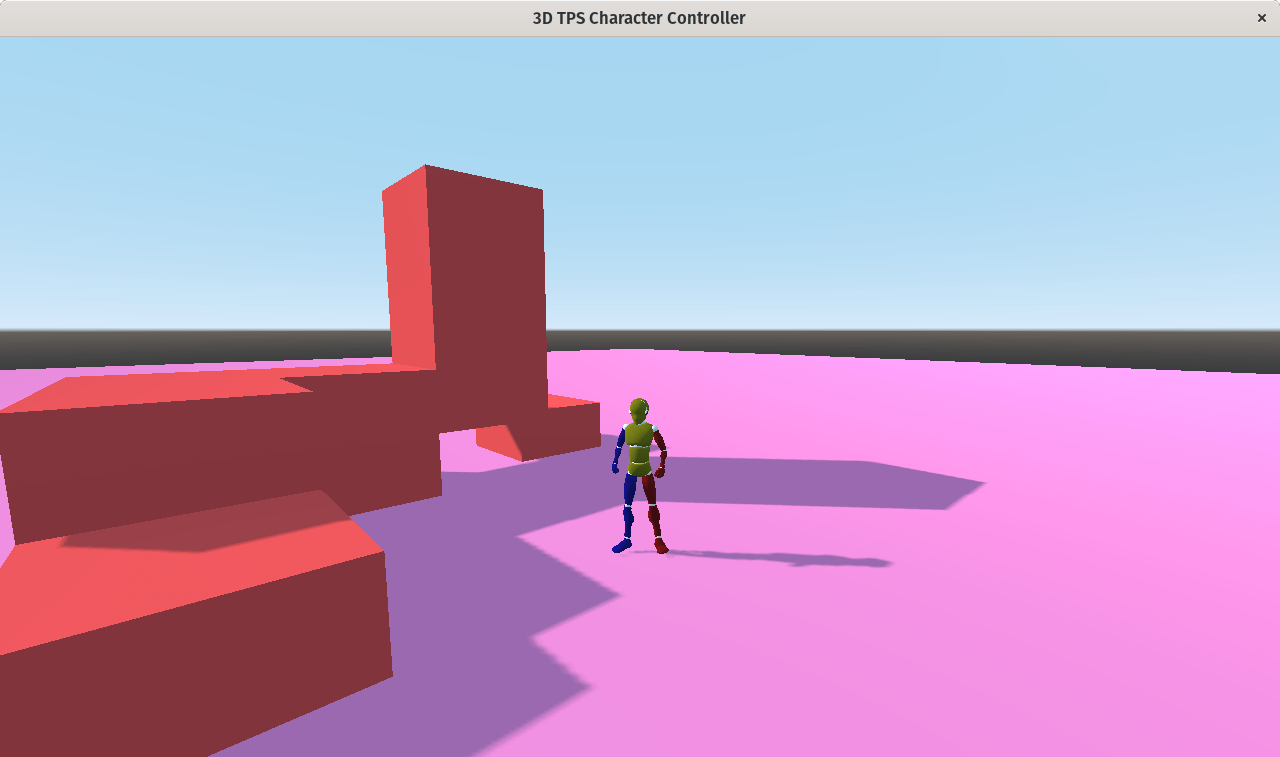
Task: Click the character's olive green head
Action: (638, 409)
